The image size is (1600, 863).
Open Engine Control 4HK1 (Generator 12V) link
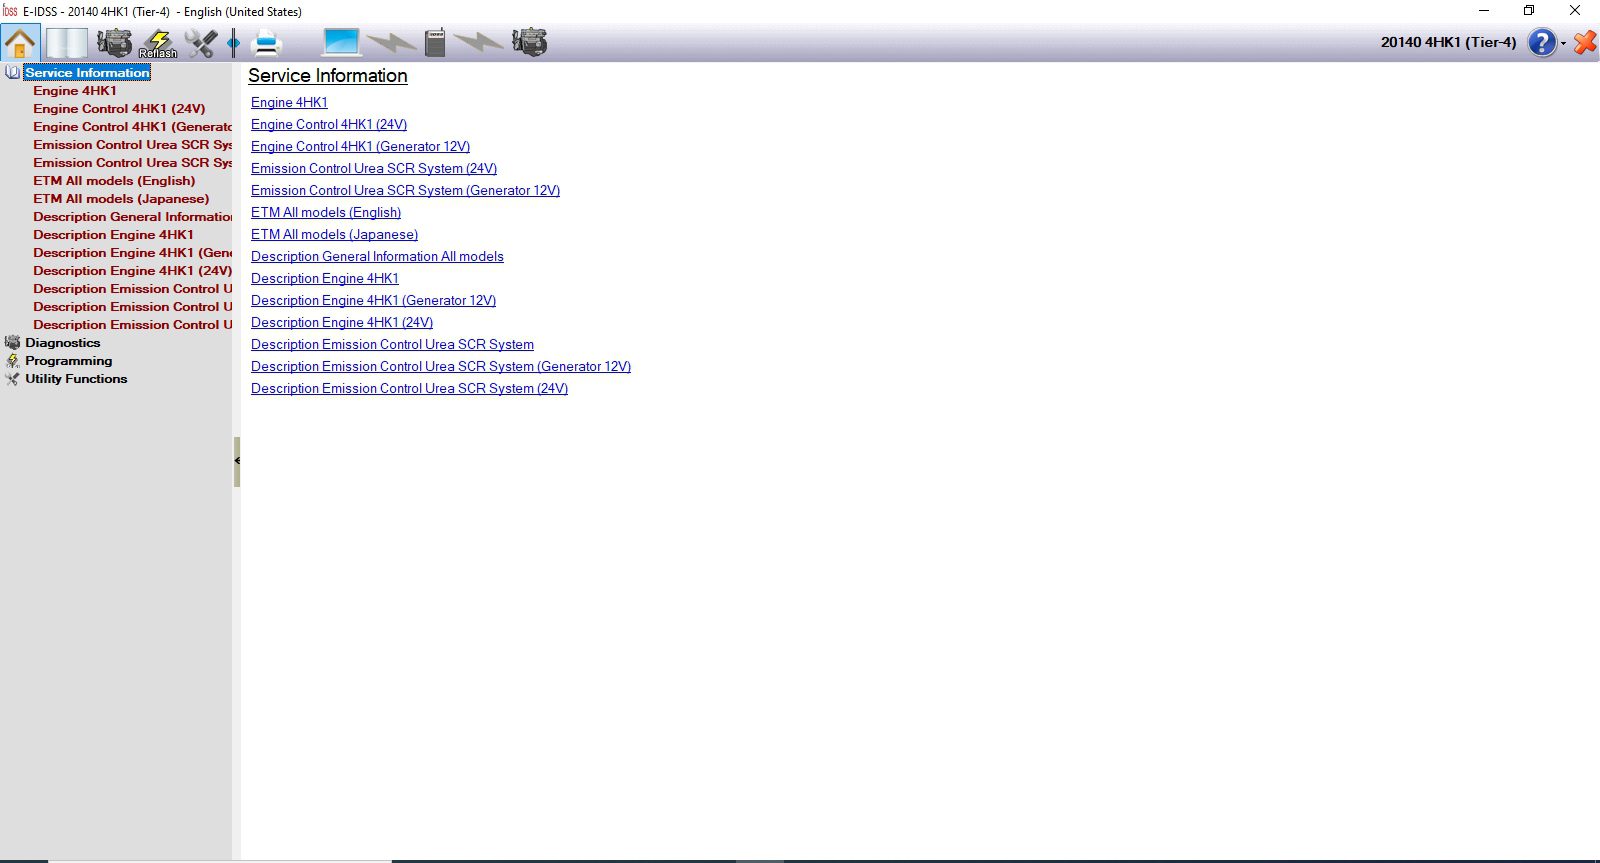[360, 146]
